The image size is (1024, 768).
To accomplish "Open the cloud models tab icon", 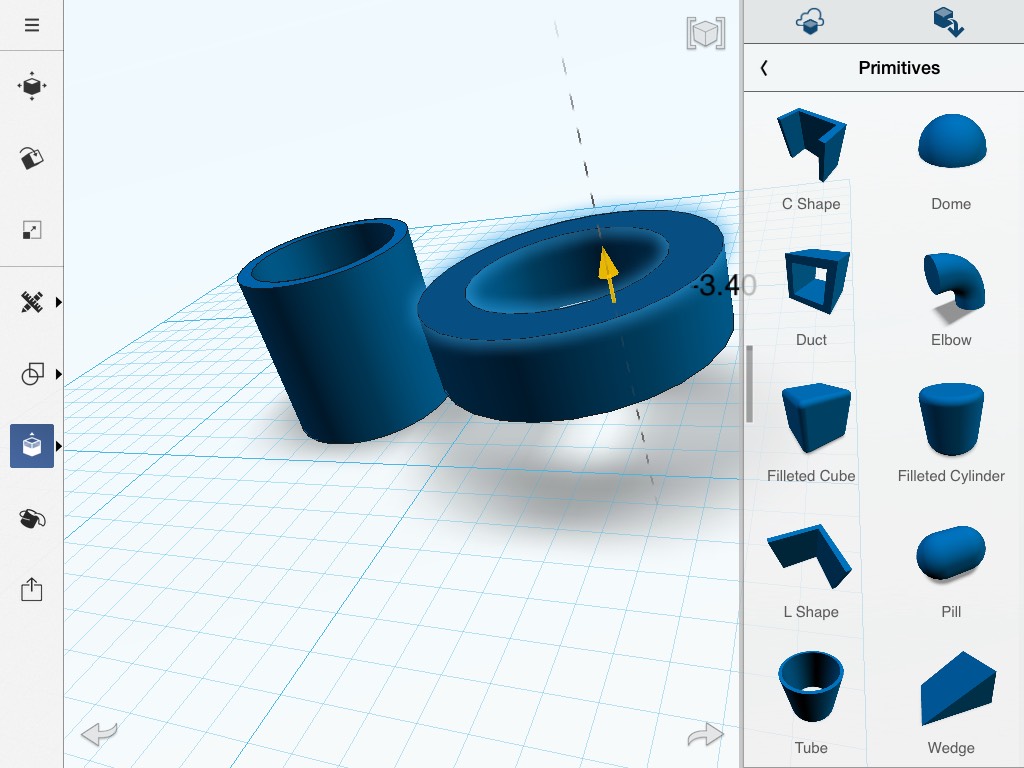I will pyautogui.click(x=810, y=21).
